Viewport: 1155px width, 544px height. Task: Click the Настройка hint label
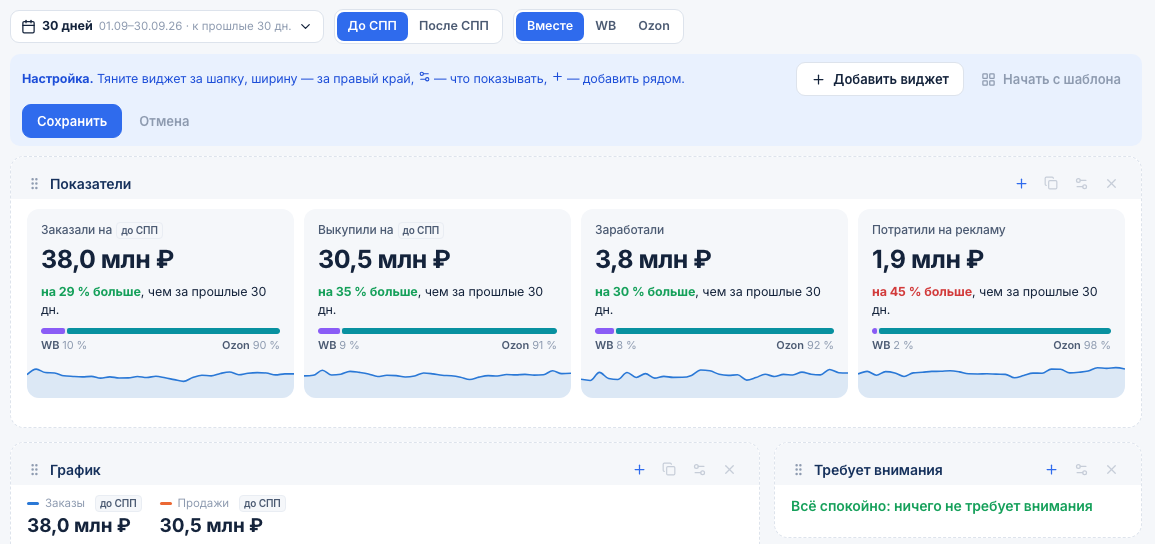coord(57,79)
